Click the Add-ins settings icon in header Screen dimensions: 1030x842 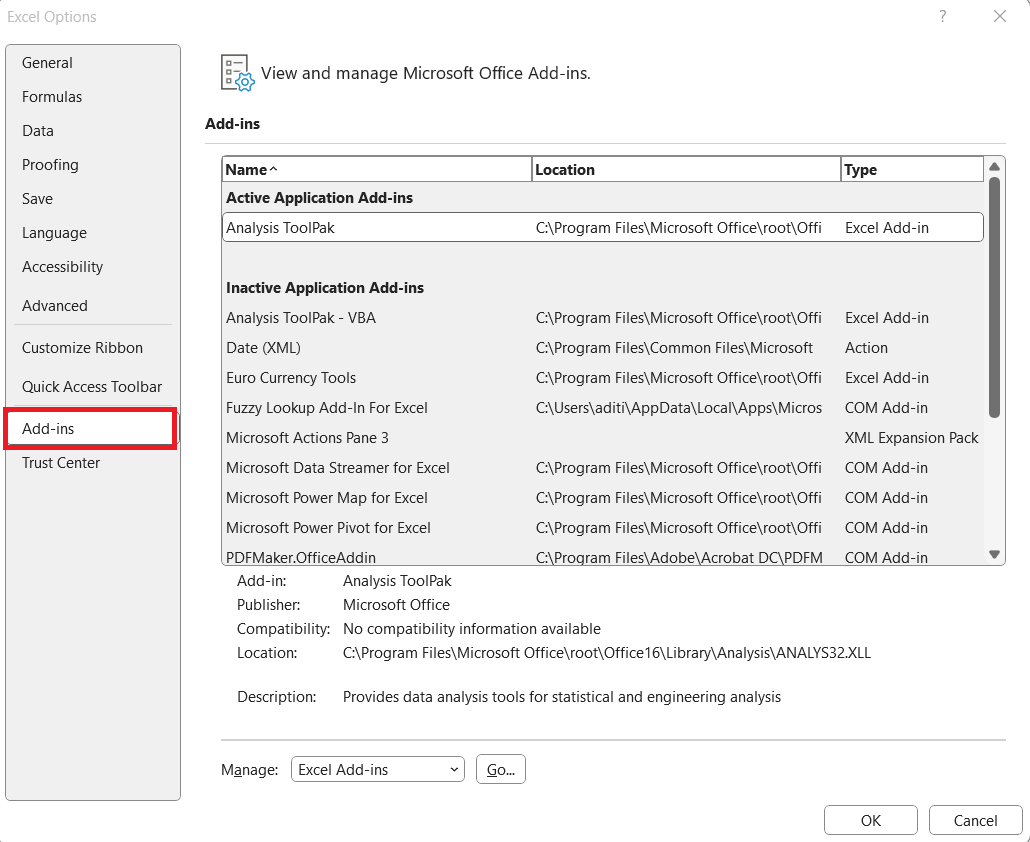(237, 73)
